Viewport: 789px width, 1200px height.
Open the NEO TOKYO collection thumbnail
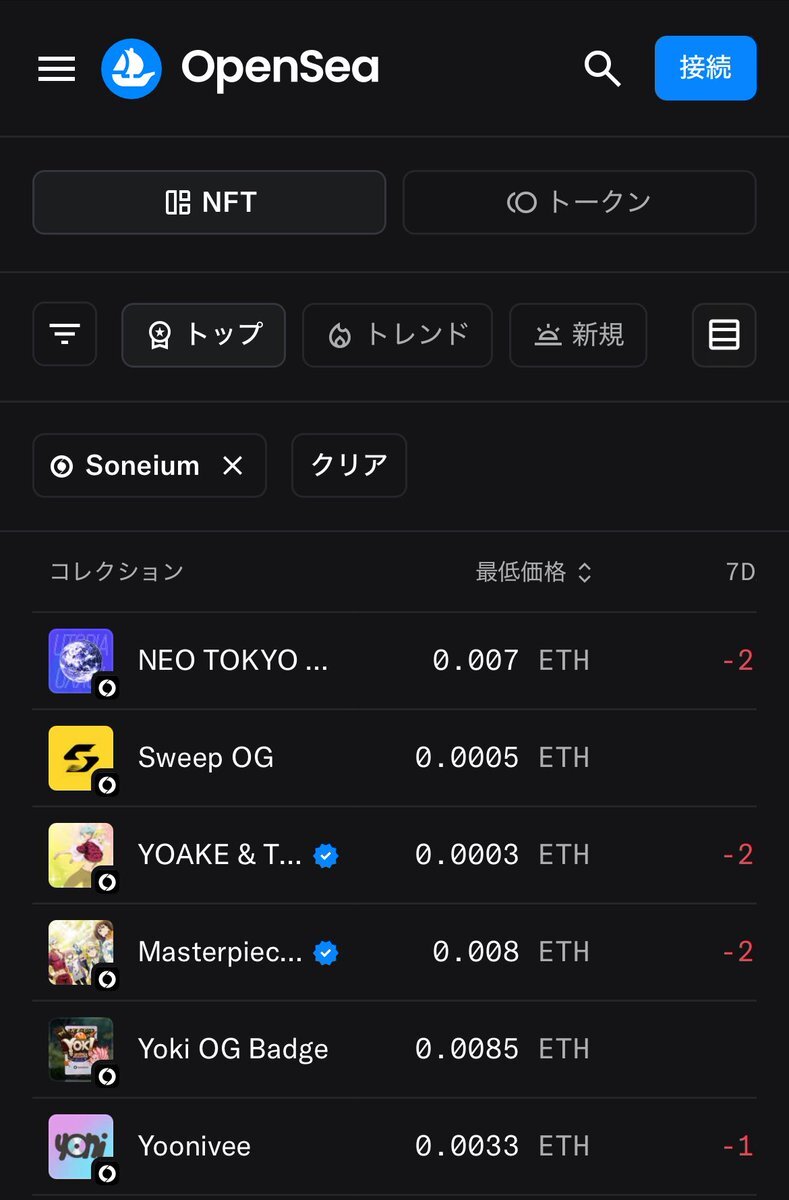(x=81, y=661)
